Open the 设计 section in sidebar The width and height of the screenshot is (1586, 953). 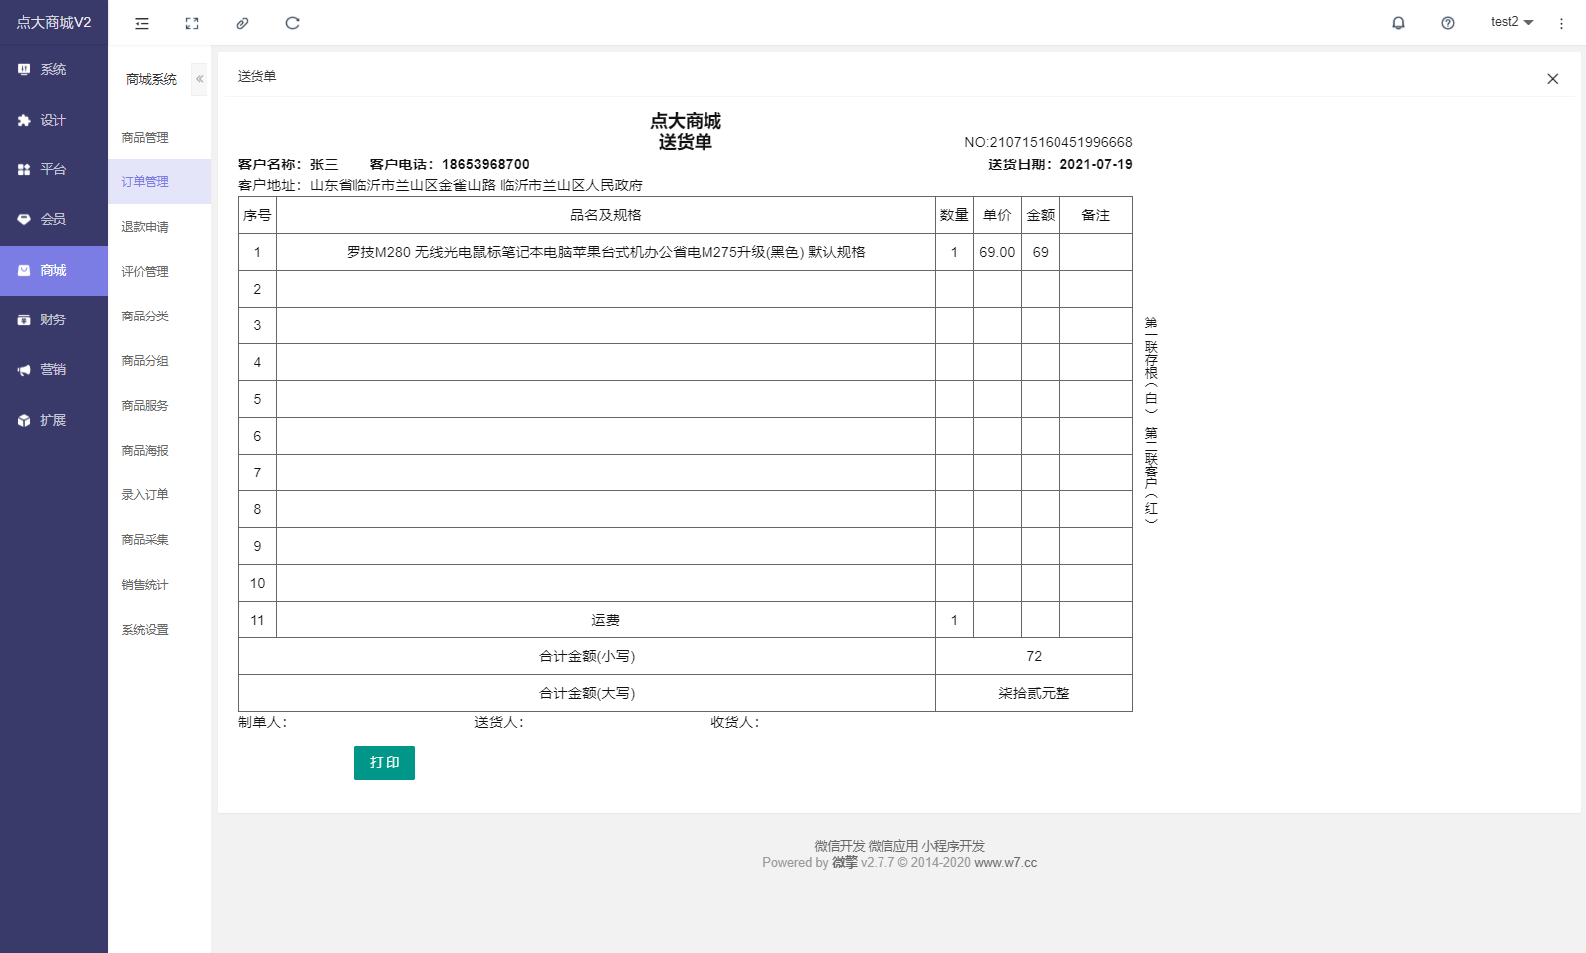[x=53, y=120]
